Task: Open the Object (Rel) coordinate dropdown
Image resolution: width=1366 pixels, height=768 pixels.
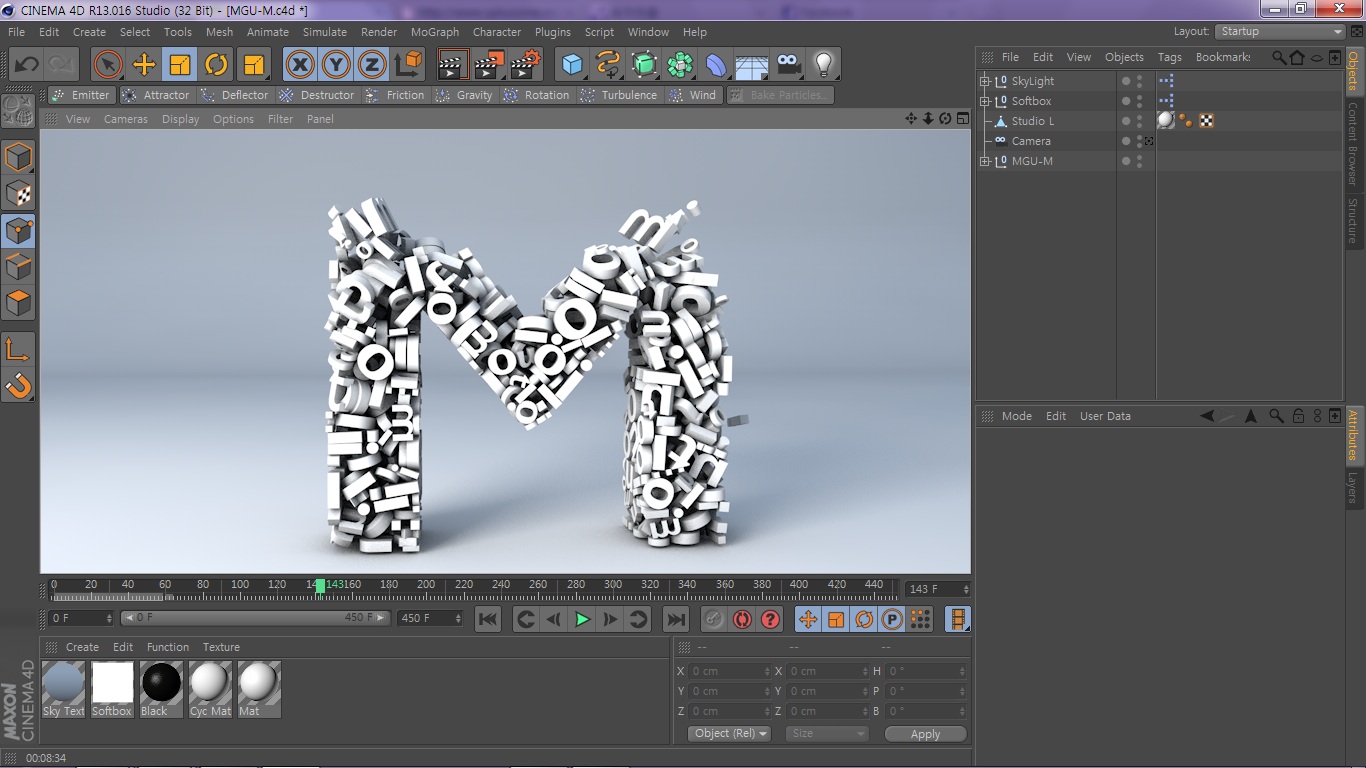Action: click(x=730, y=733)
